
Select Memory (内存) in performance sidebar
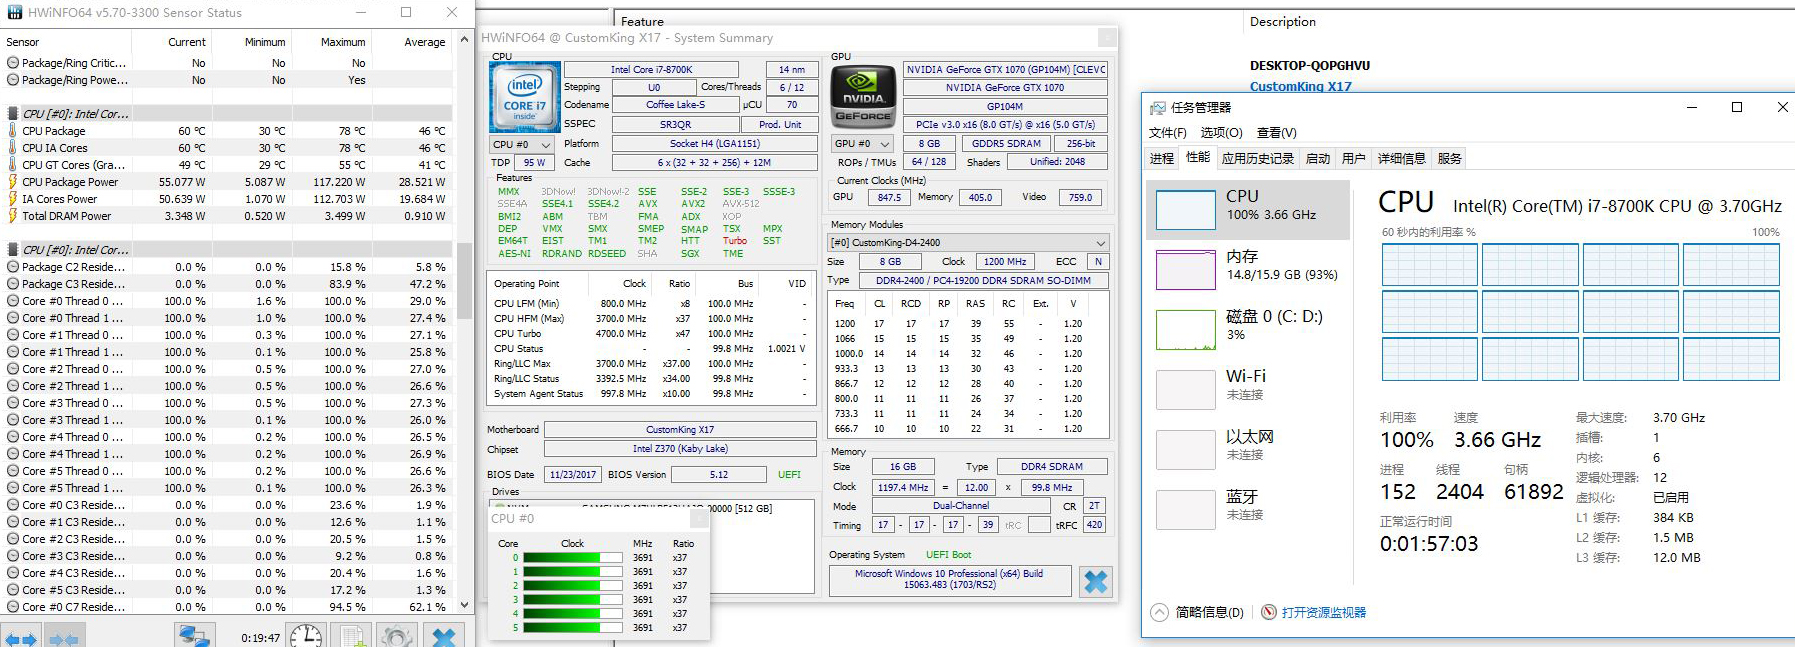[x=1248, y=269]
